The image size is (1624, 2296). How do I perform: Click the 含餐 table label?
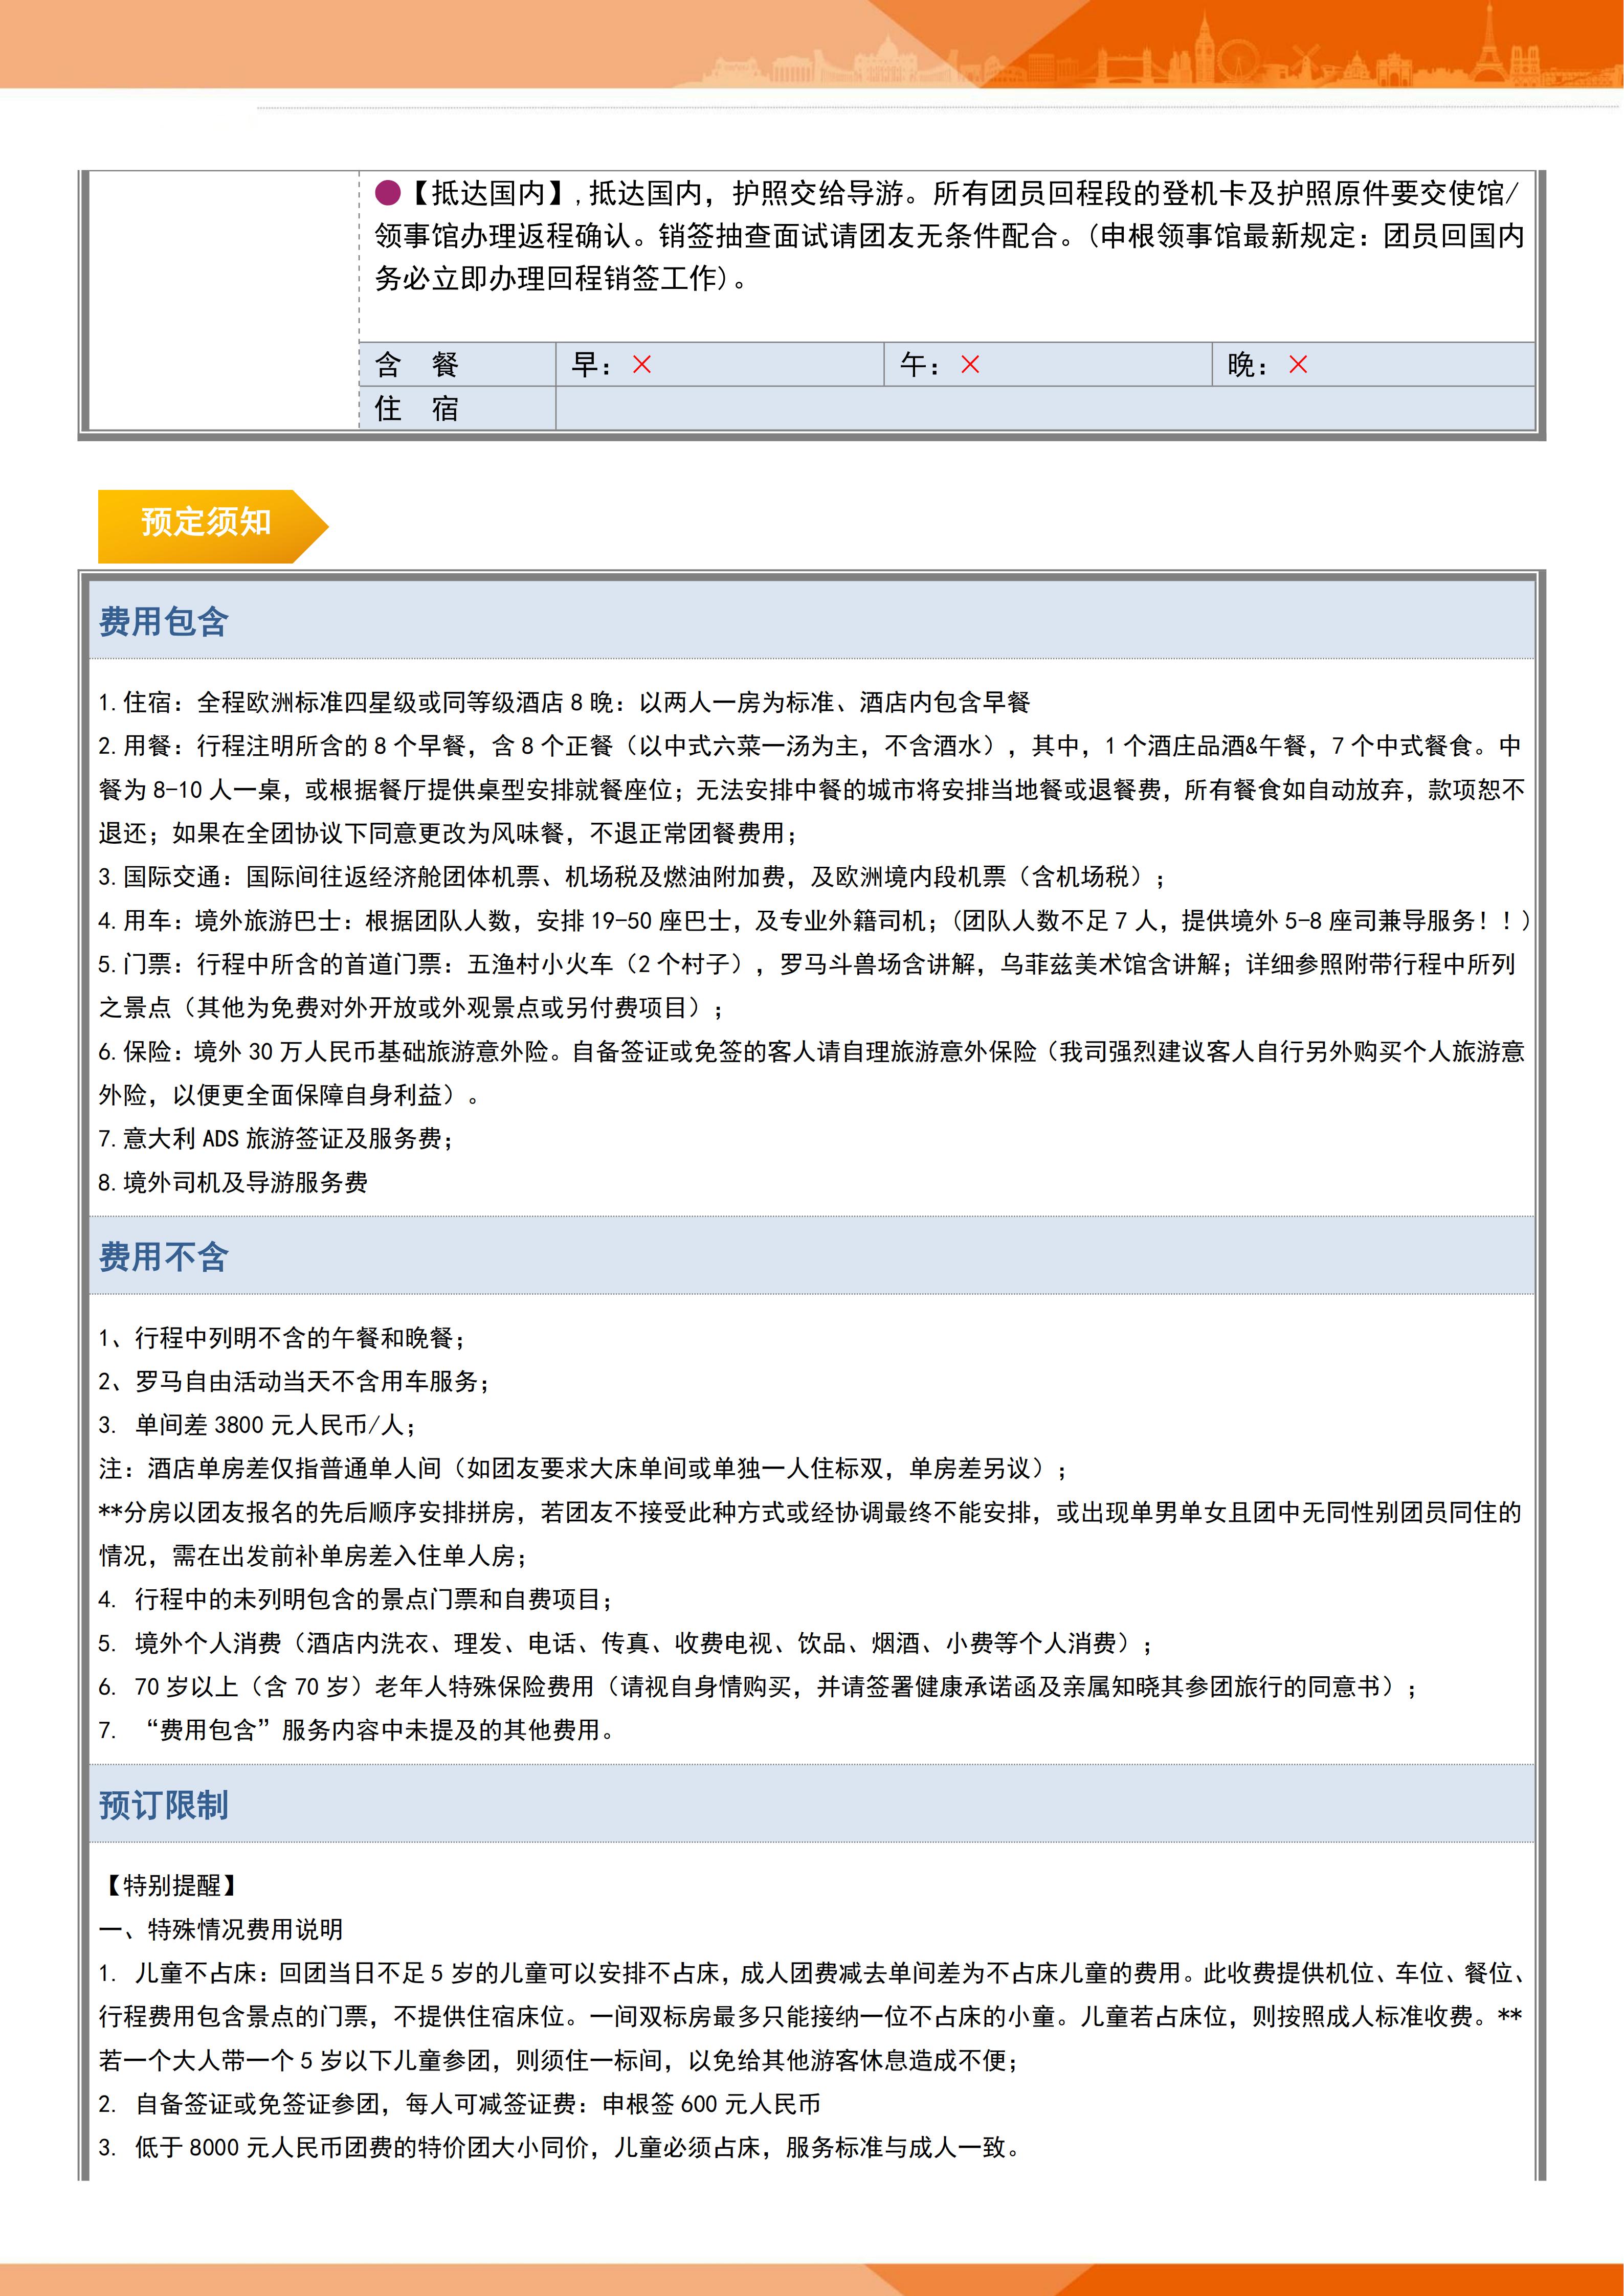417,365
